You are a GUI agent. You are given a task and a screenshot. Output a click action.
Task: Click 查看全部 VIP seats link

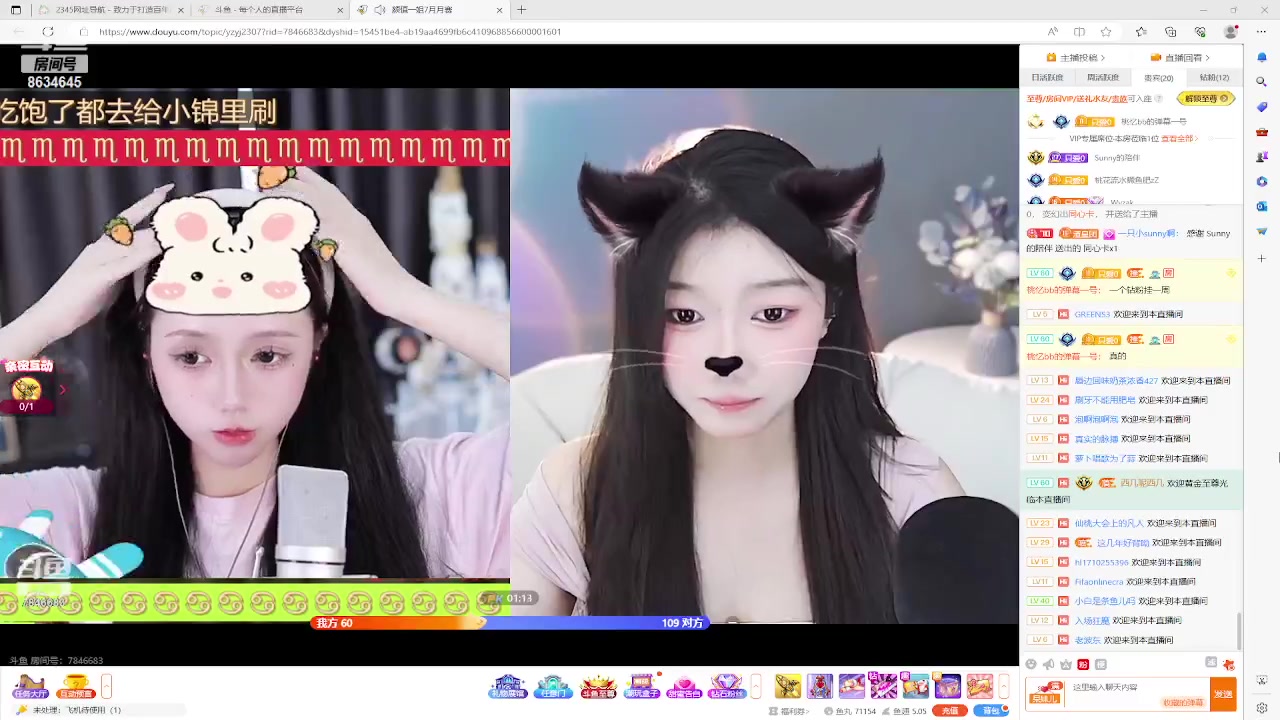tap(1177, 139)
